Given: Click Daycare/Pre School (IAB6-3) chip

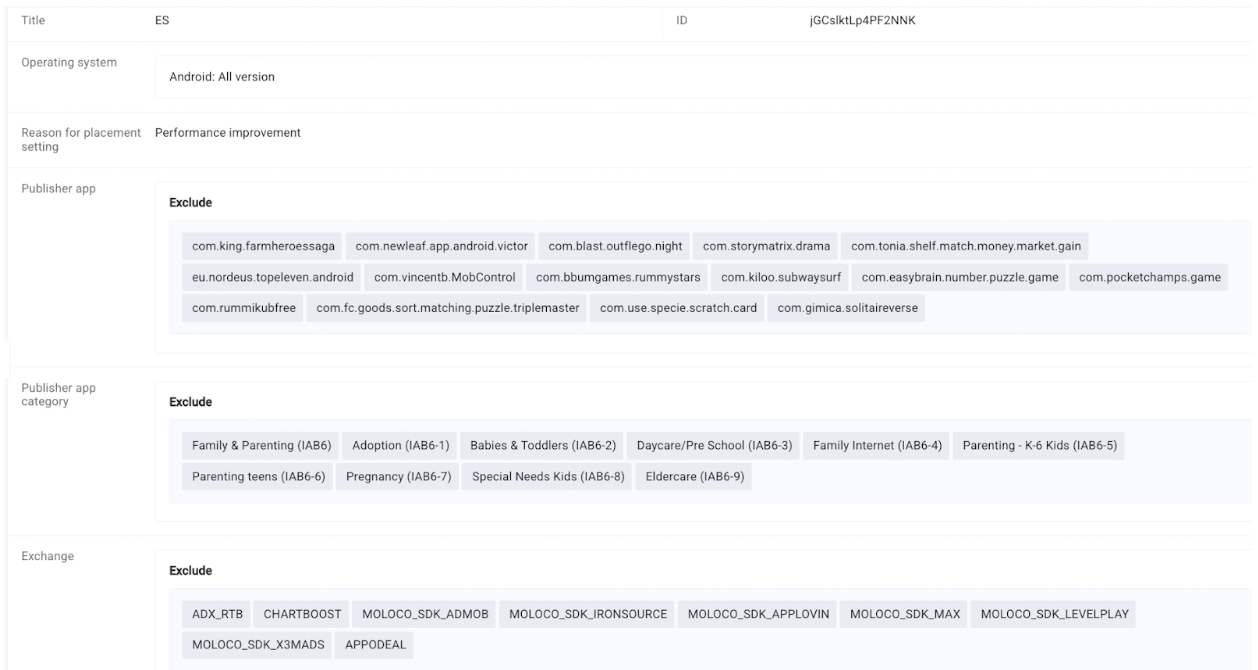Looking at the screenshot, I should (x=714, y=445).
